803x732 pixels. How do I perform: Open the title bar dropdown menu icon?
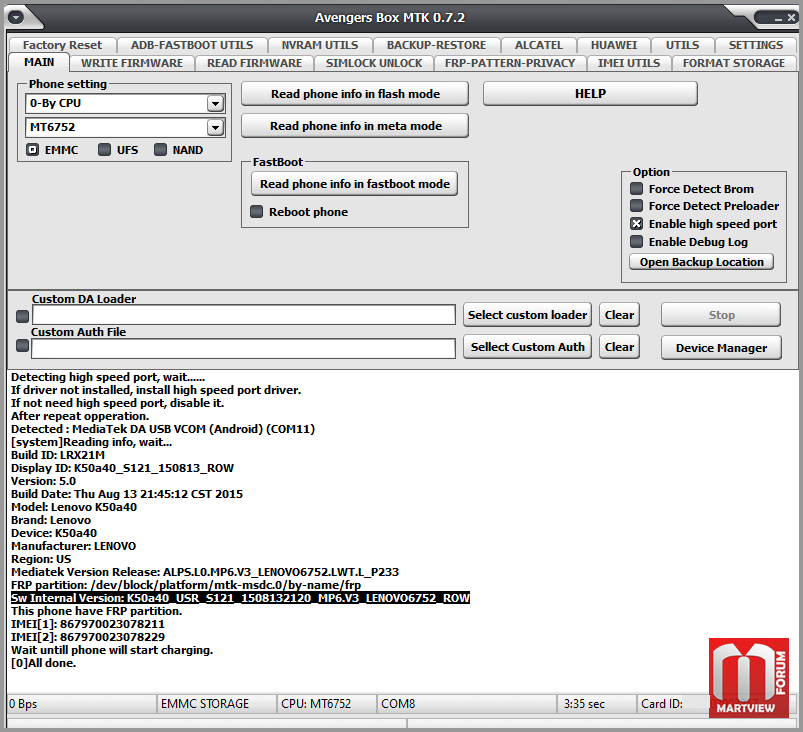click(x=16, y=17)
